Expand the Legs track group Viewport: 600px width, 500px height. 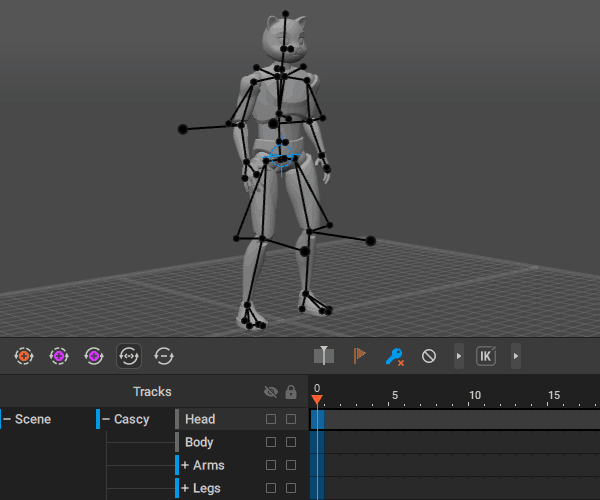click(185, 488)
